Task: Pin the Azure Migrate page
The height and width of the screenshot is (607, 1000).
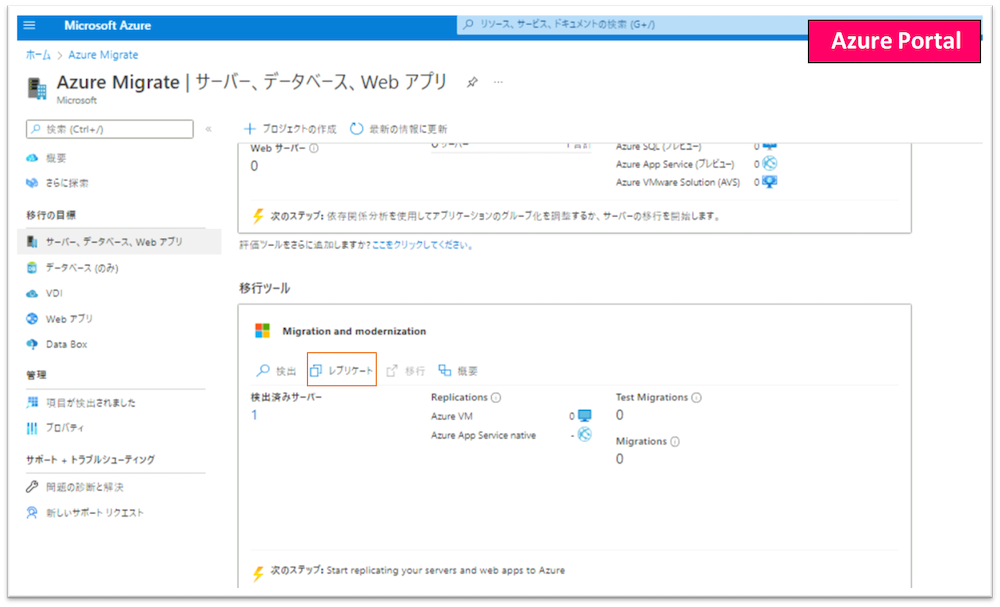Action: 472,82
